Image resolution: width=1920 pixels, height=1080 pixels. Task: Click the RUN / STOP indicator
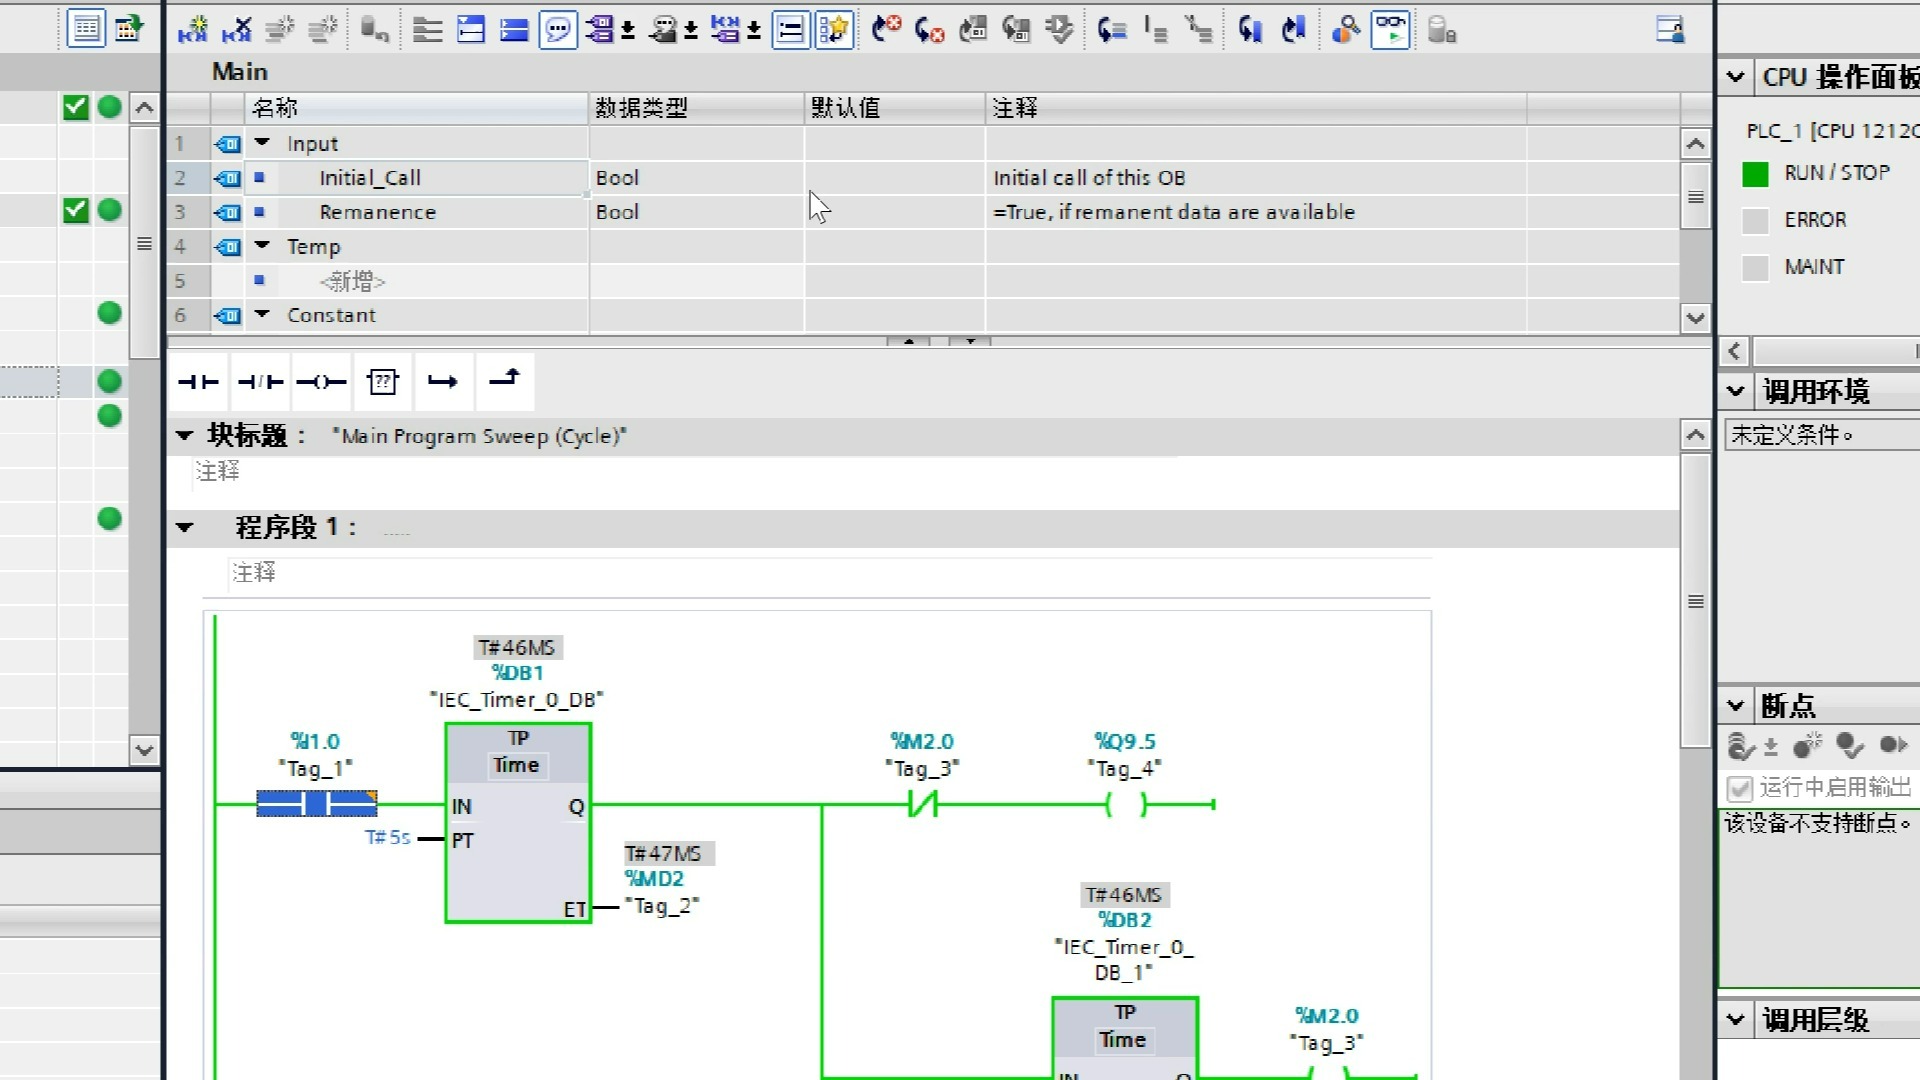[x=1755, y=173]
